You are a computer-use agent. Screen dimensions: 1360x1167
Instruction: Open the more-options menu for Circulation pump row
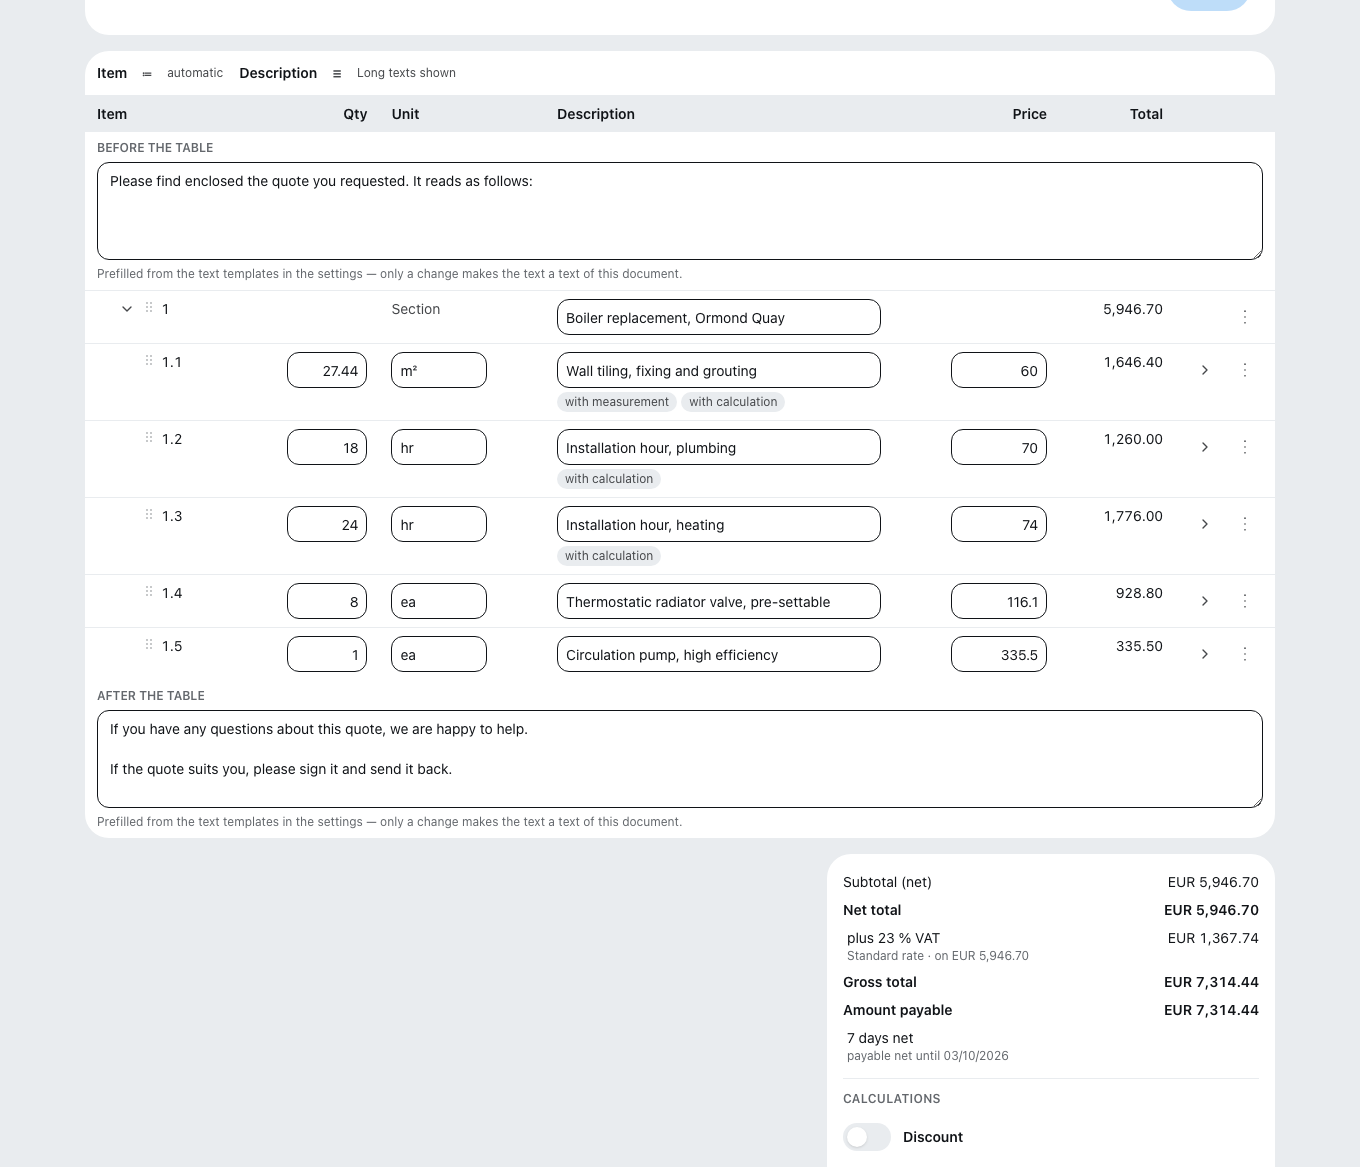click(x=1245, y=654)
